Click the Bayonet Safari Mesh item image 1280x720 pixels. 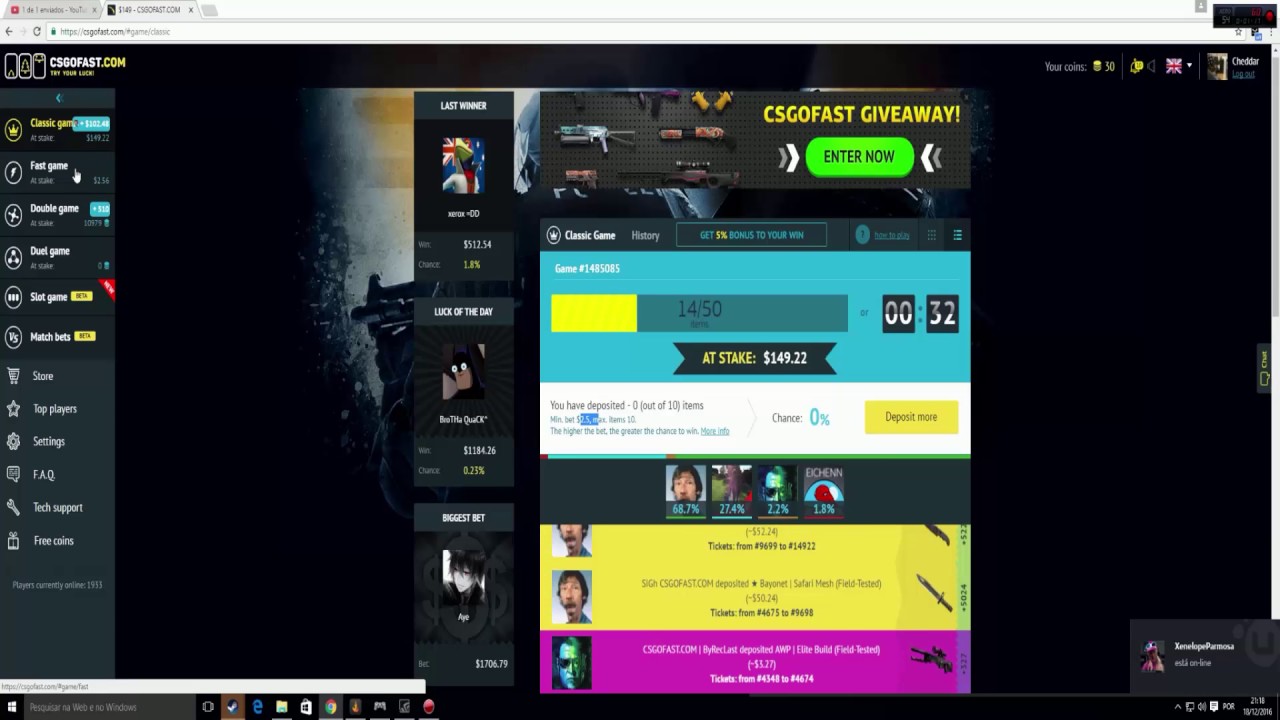click(x=934, y=592)
